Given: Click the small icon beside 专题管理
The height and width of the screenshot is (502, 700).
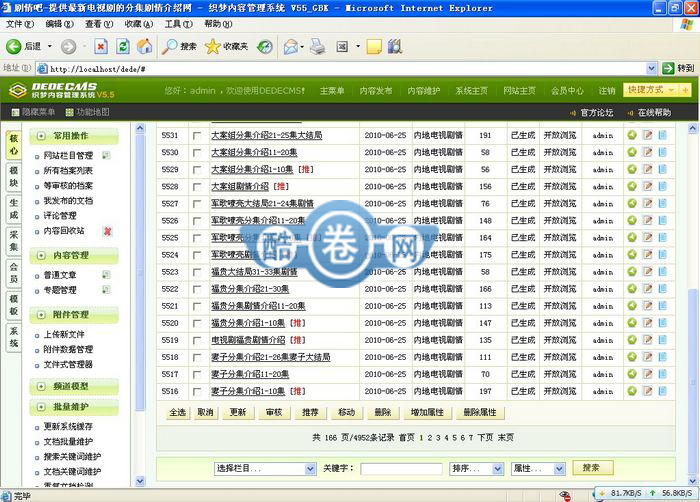Looking at the screenshot, I should [106, 290].
